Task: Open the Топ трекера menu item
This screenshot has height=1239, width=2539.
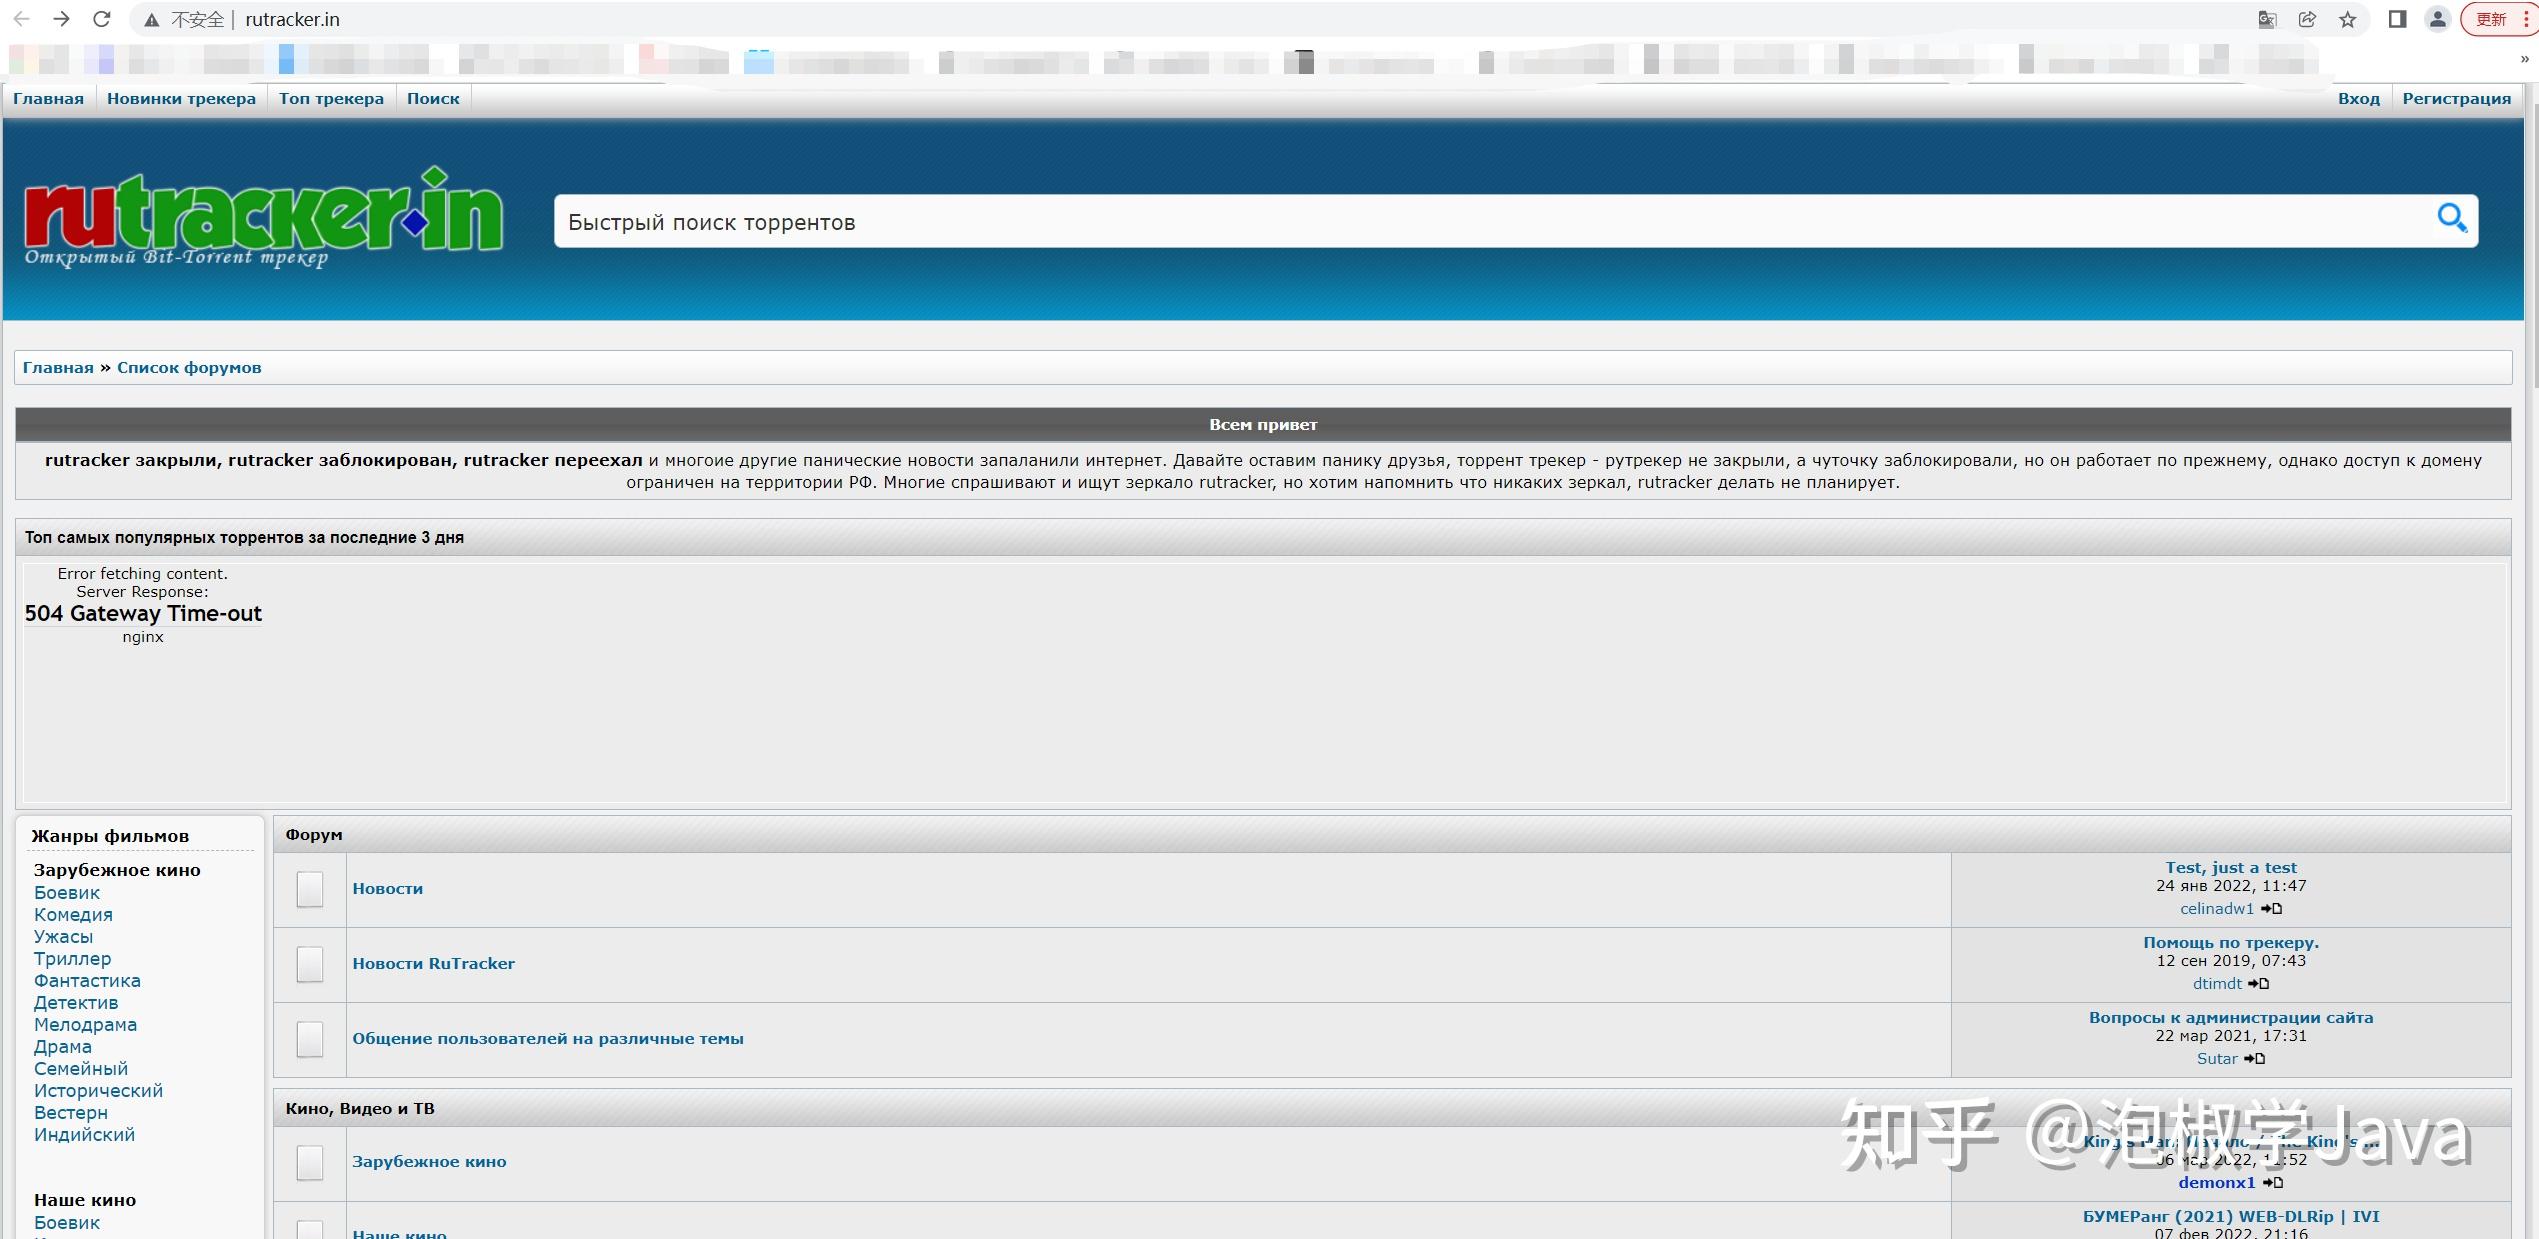Action: [x=331, y=98]
